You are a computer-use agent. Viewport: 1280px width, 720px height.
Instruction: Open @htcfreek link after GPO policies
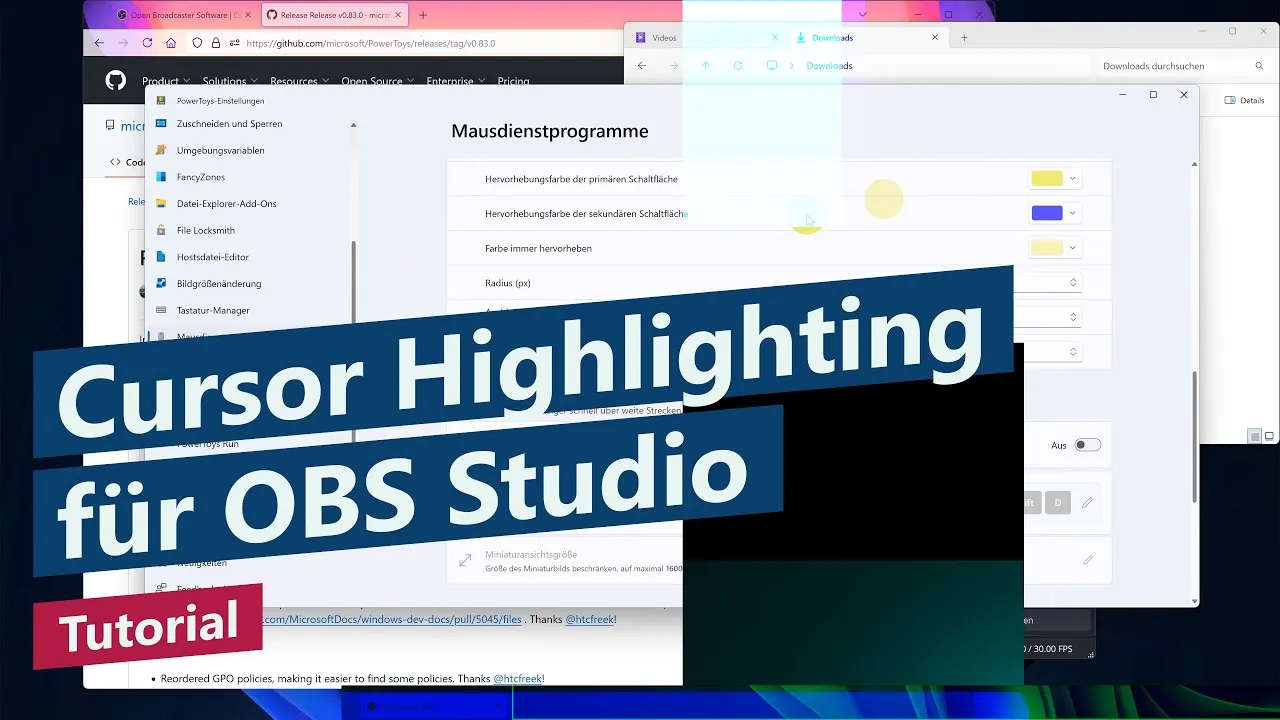pos(518,678)
